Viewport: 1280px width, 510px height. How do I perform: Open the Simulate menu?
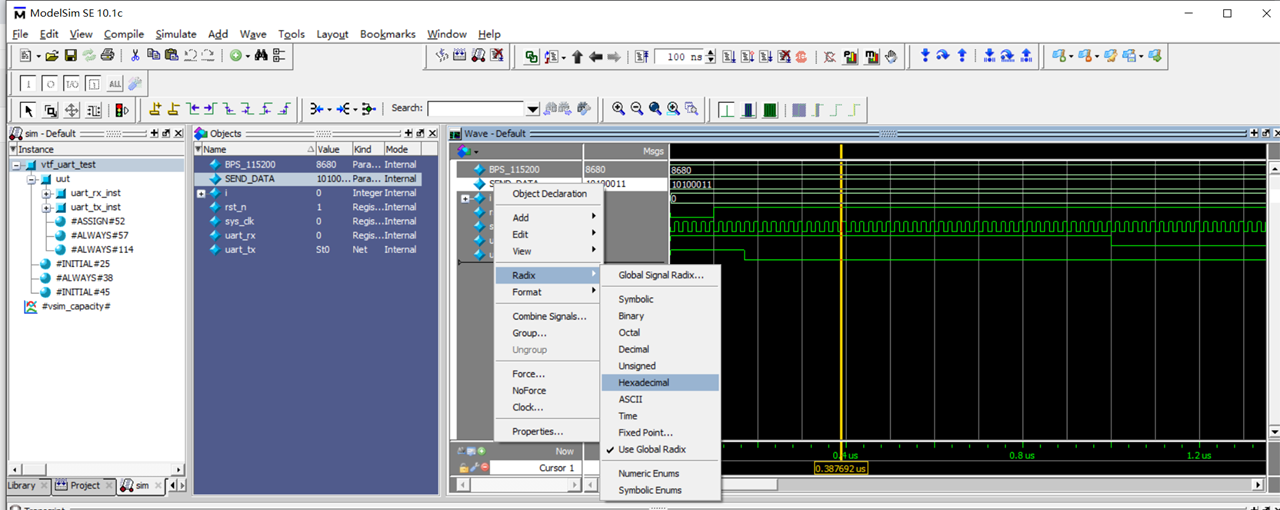(x=175, y=34)
